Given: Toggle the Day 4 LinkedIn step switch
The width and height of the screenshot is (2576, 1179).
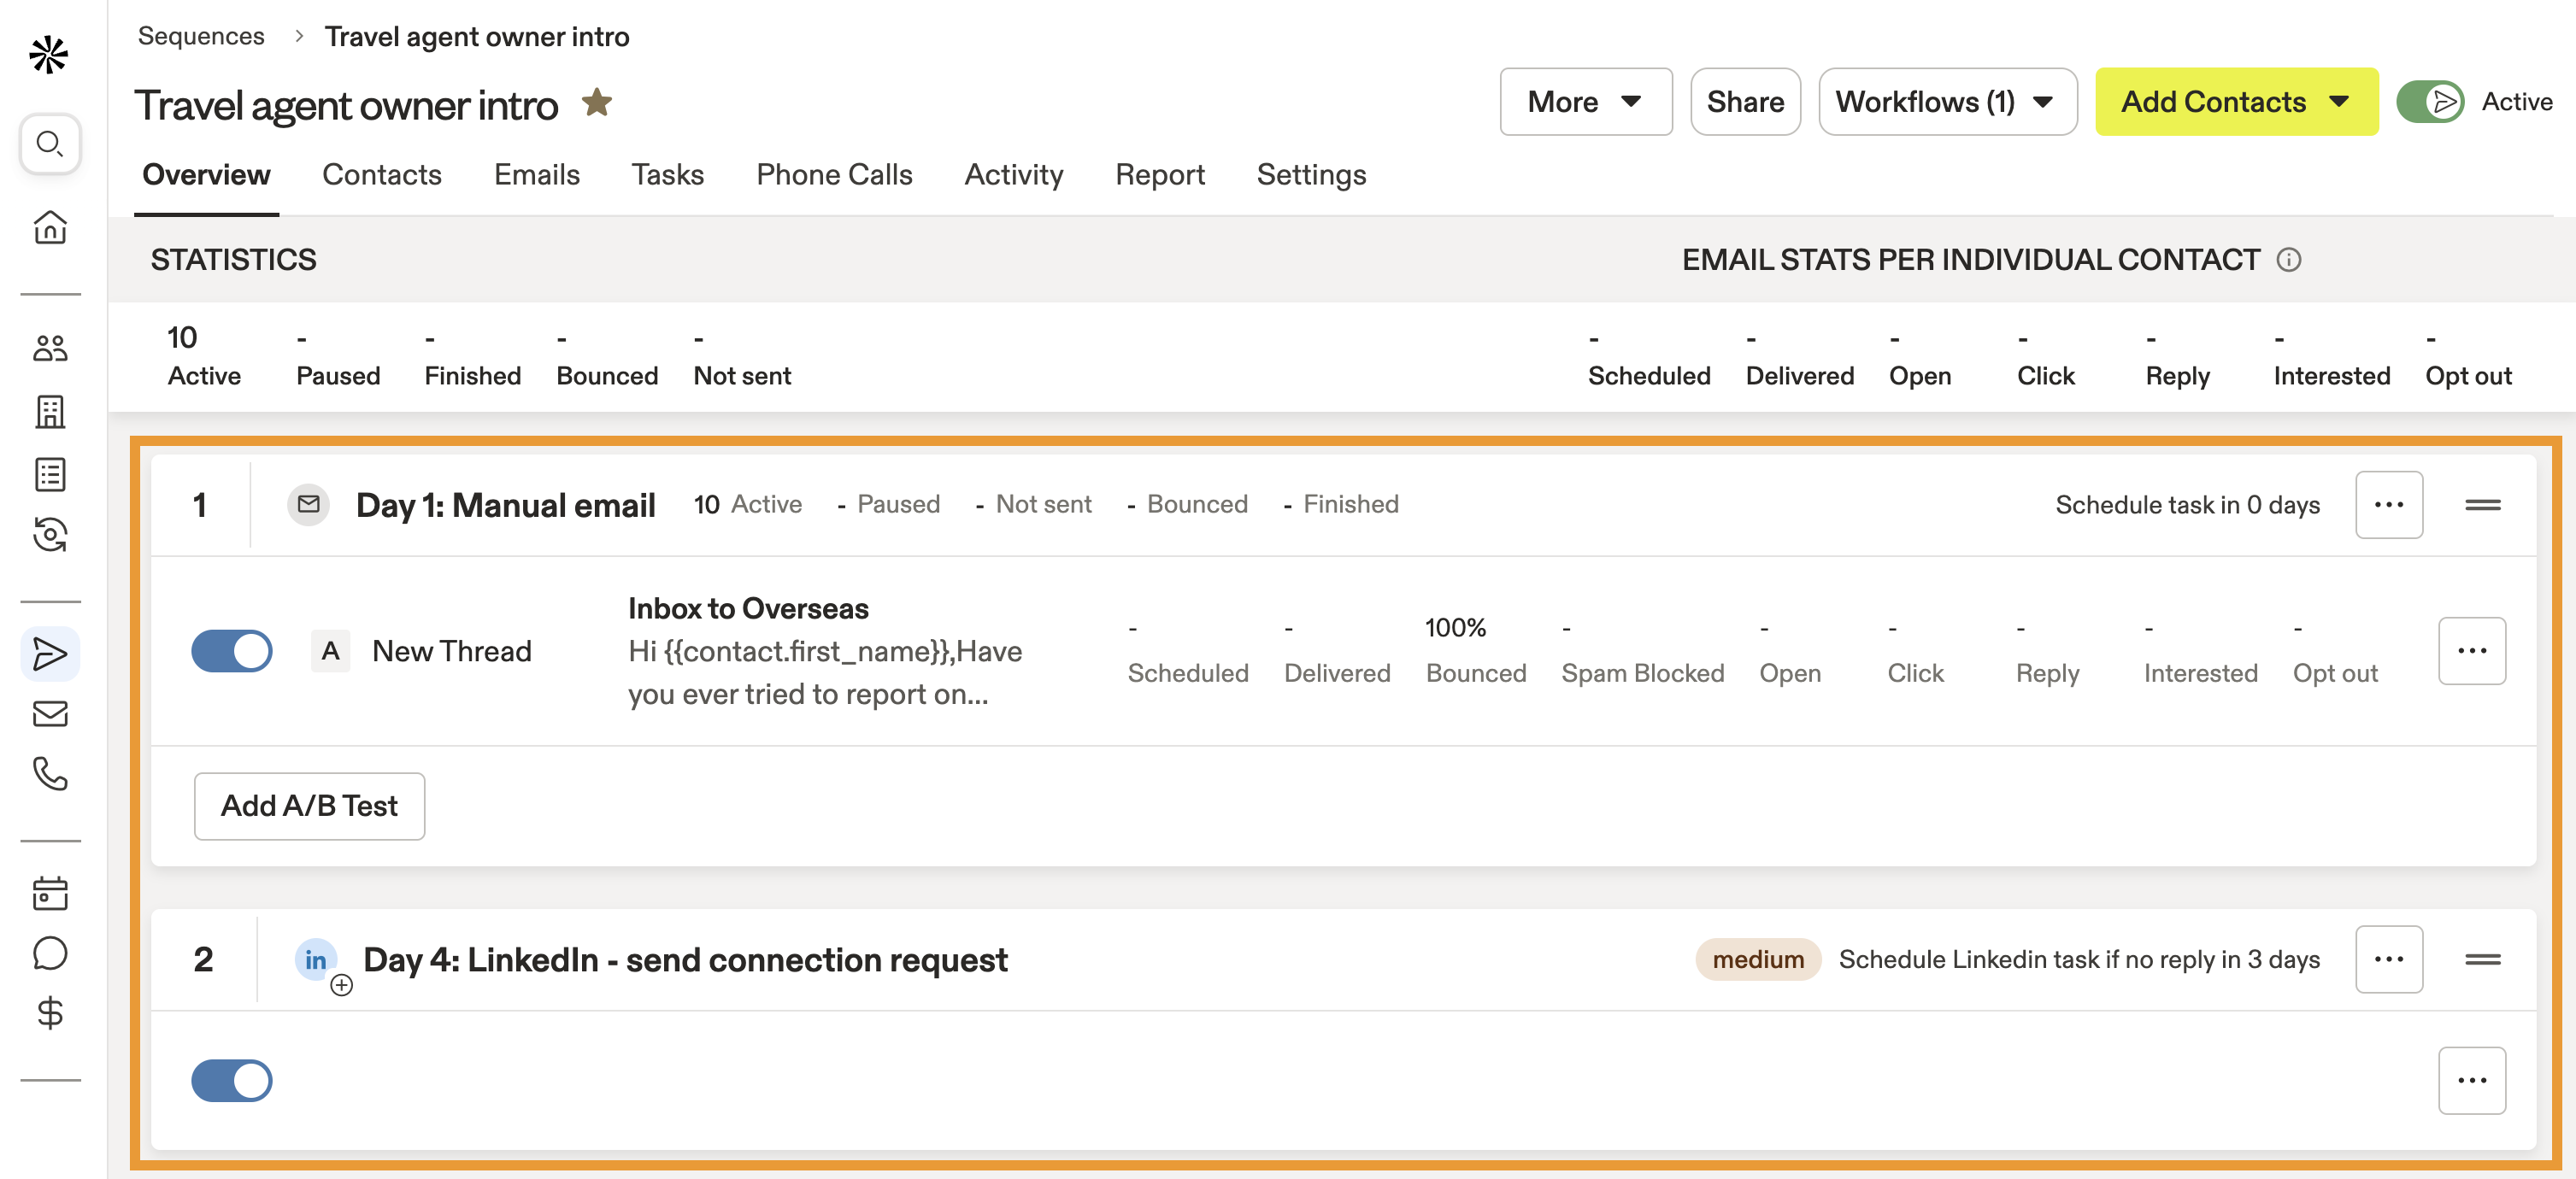Looking at the screenshot, I should coord(231,1081).
